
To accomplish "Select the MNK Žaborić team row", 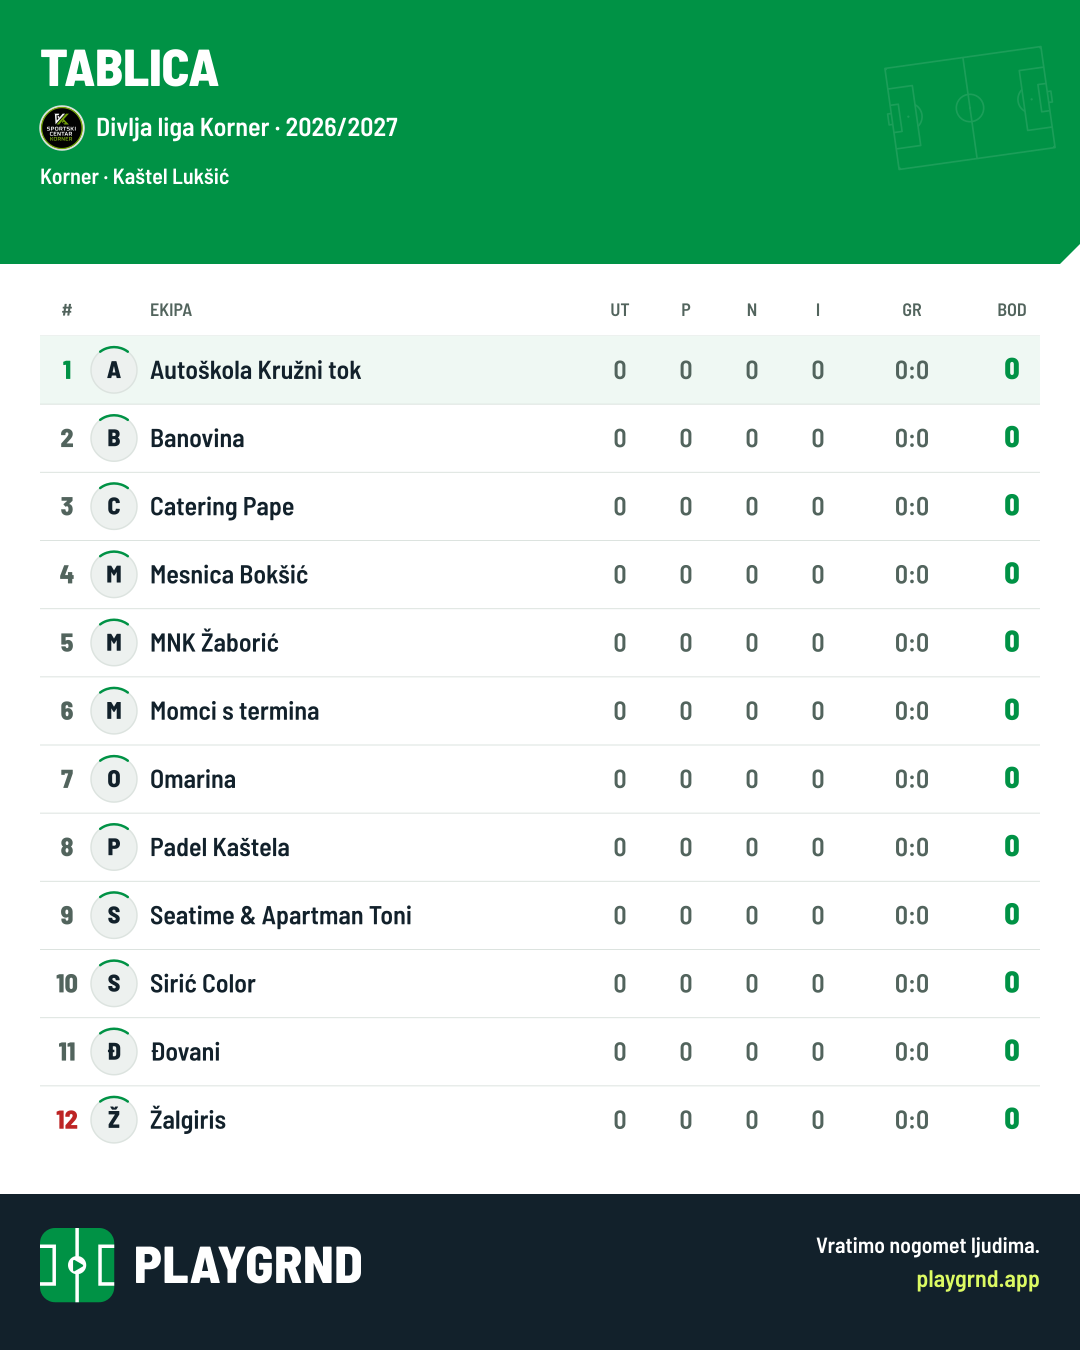I will click(540, 643).
